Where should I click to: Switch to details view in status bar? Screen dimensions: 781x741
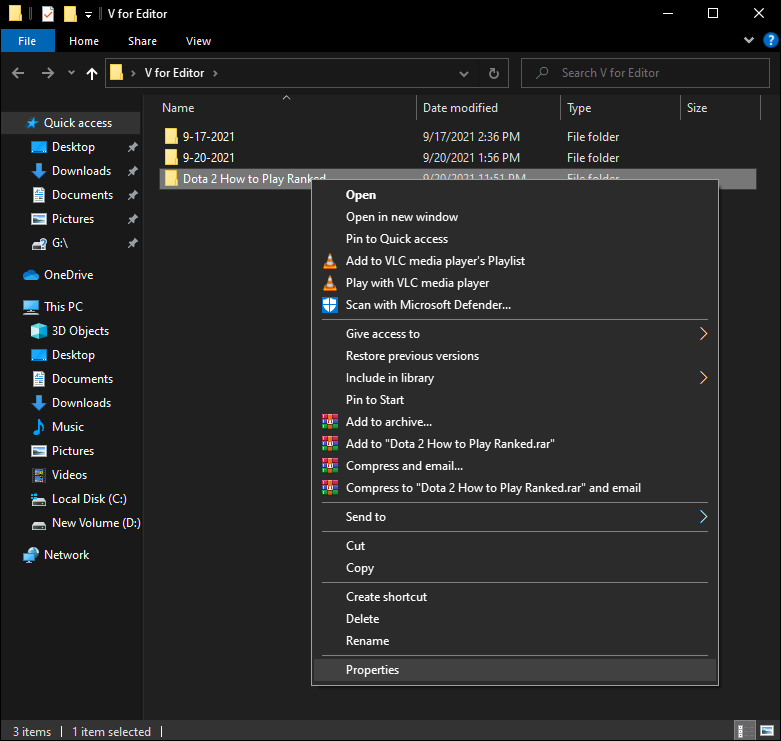pyautogui.click(x=745, y=731)
